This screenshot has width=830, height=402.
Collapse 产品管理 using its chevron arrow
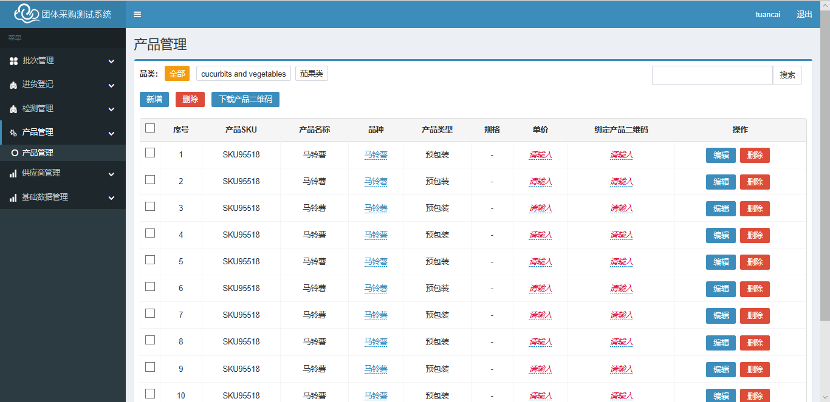click(111, 133)
